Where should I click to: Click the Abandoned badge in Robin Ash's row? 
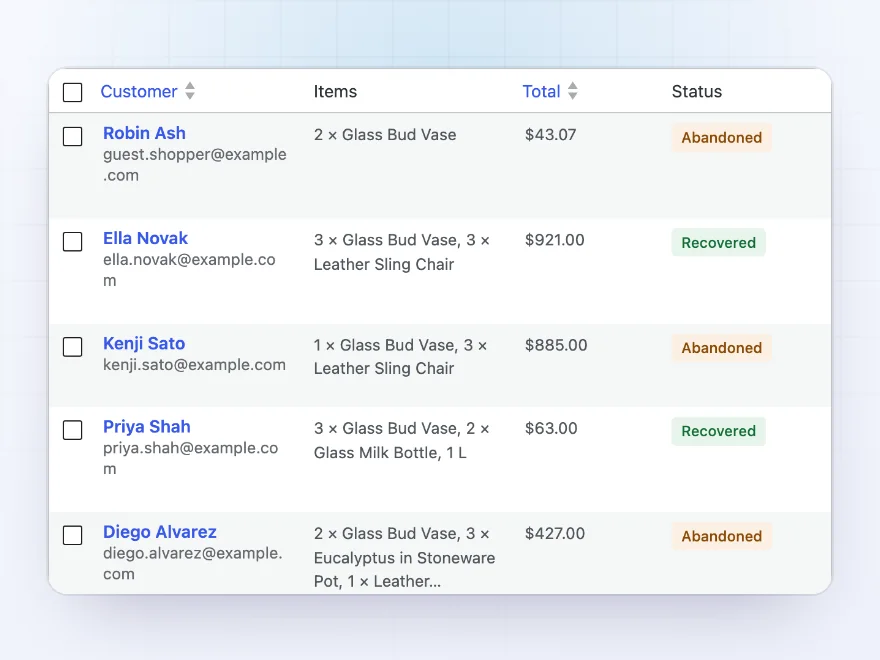[x=722, y=138]
